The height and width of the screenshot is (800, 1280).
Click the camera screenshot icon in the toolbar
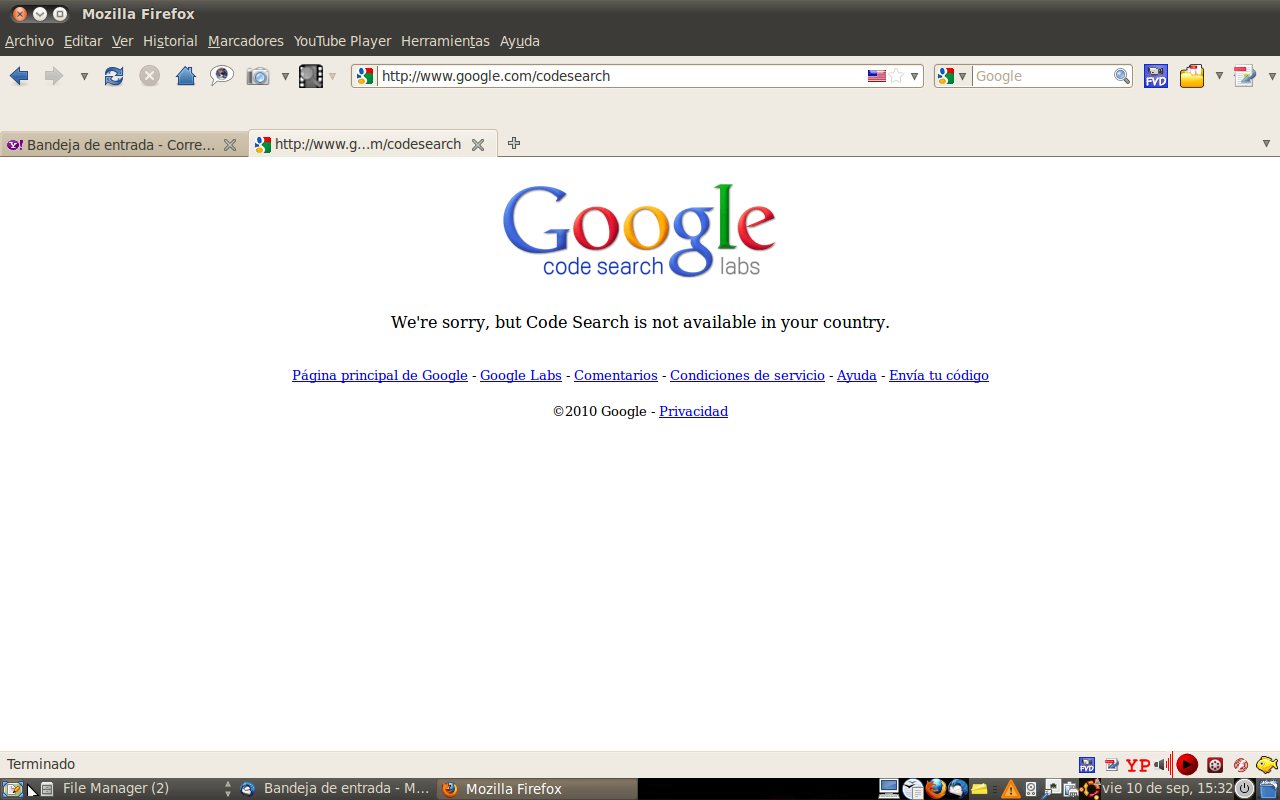pos(258,76)
